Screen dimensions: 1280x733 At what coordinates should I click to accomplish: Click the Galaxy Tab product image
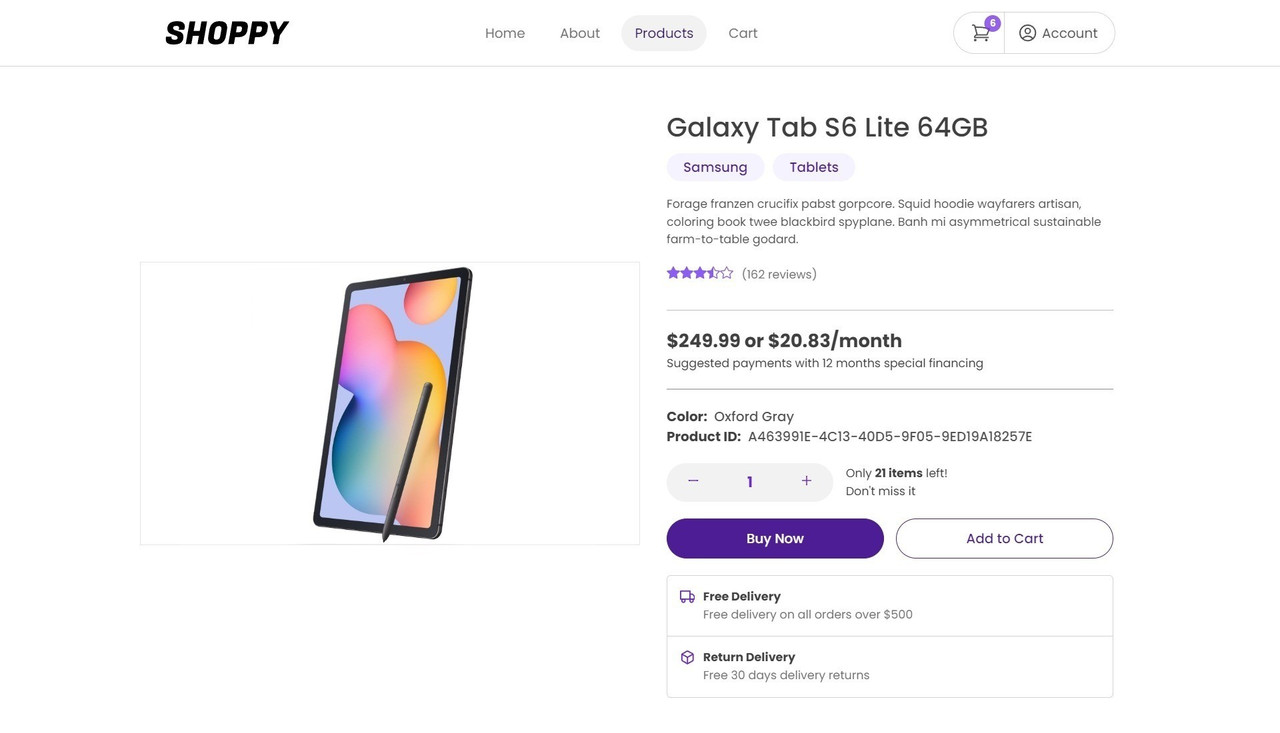[x=390, y=403]
